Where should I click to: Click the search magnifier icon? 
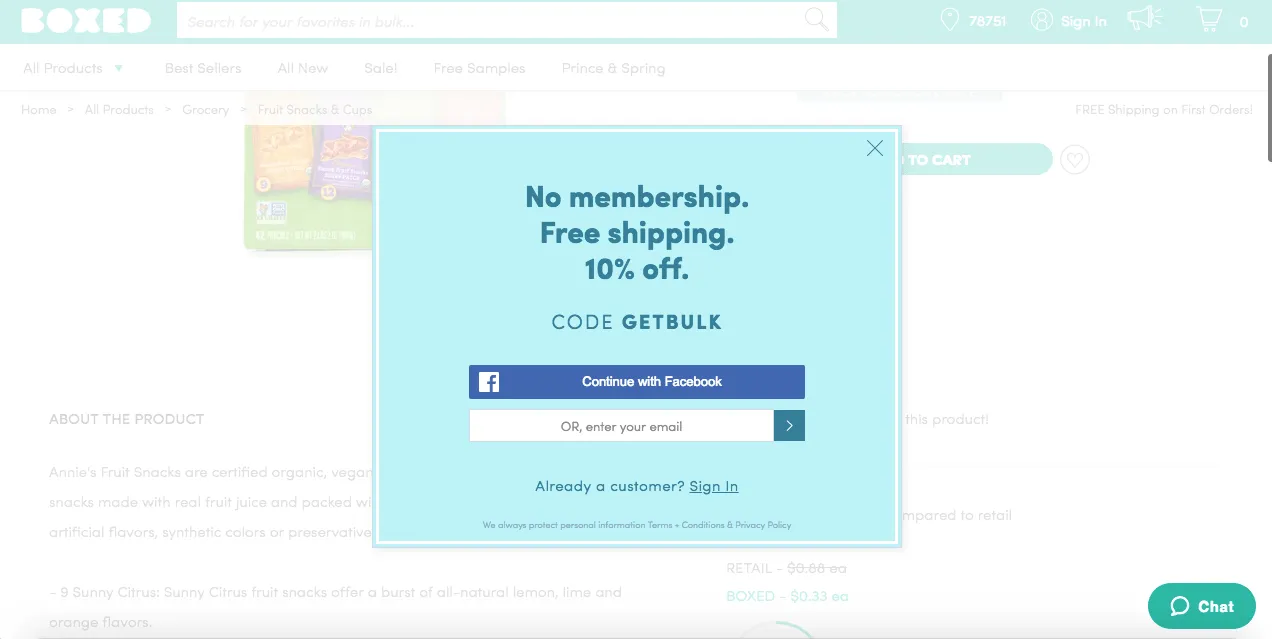[x=817, y=20]
